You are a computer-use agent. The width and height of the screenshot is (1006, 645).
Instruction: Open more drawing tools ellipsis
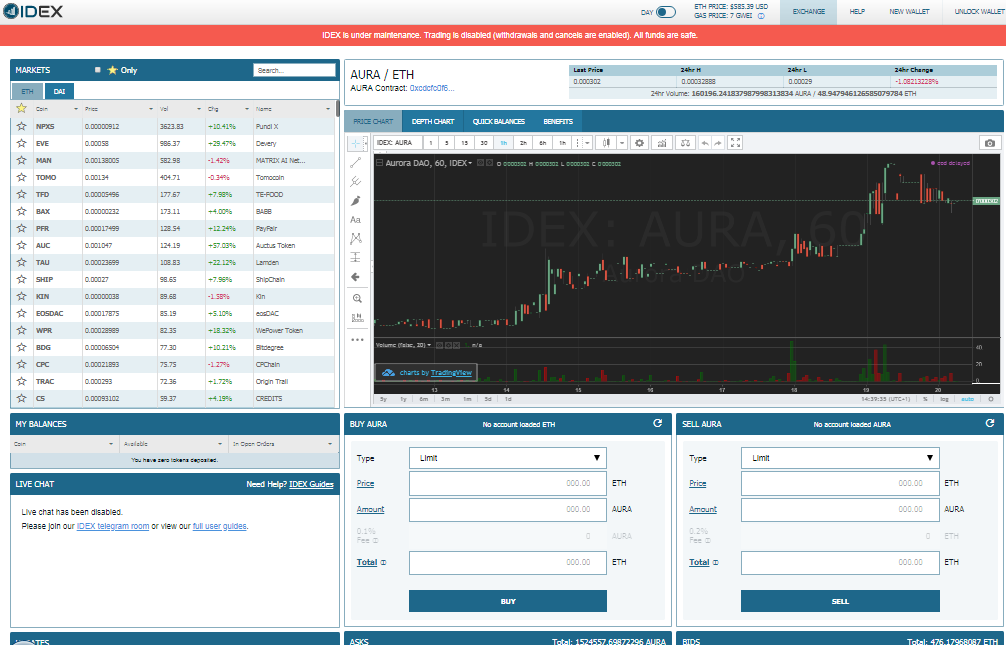coord(357,340)
